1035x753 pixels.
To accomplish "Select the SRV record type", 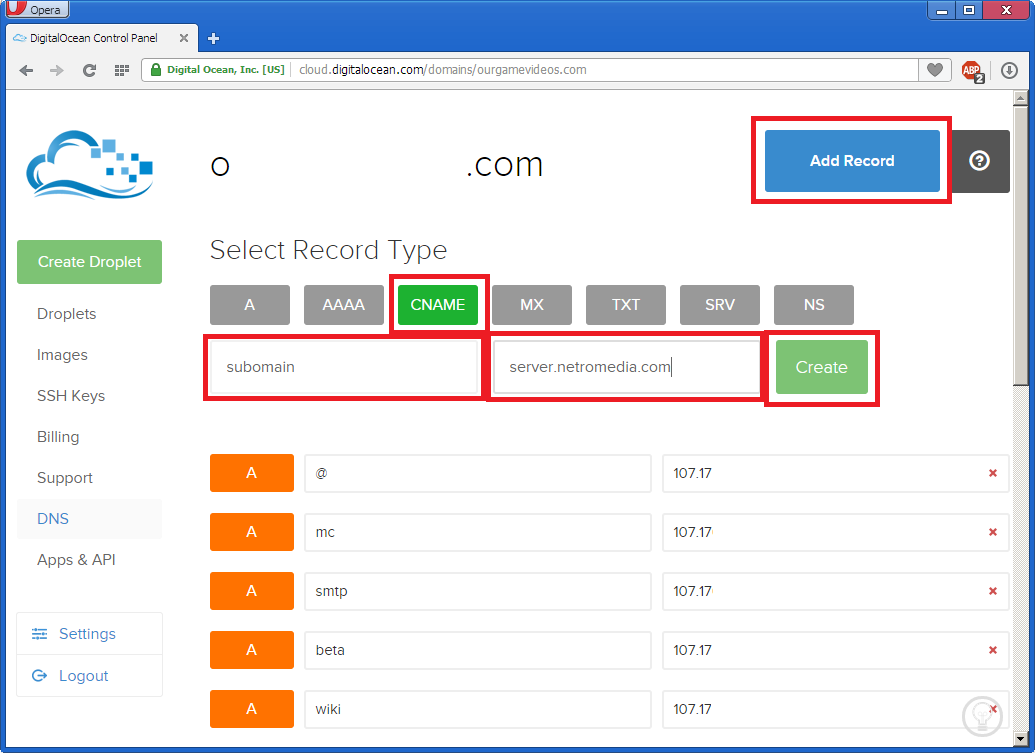I will click(x=719, y=305).
